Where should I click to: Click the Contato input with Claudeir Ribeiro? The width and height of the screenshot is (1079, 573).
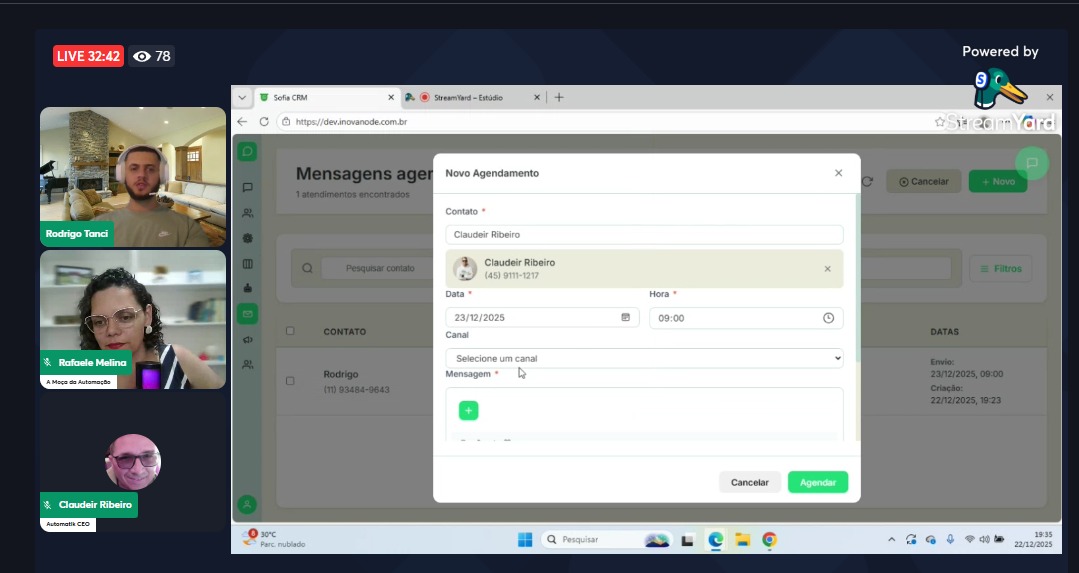[644, 234]
